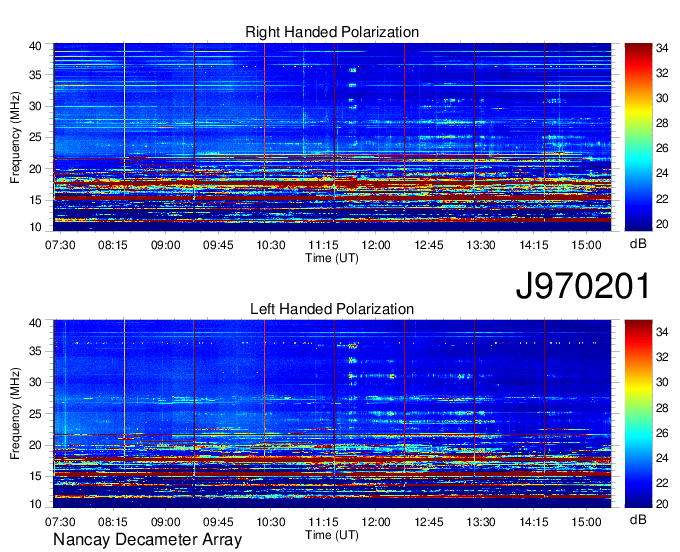The width and height of the screenshot is (680, 552).
Task: Click the 08:15 tick on the top plot
Action: (x=113, y=245)
